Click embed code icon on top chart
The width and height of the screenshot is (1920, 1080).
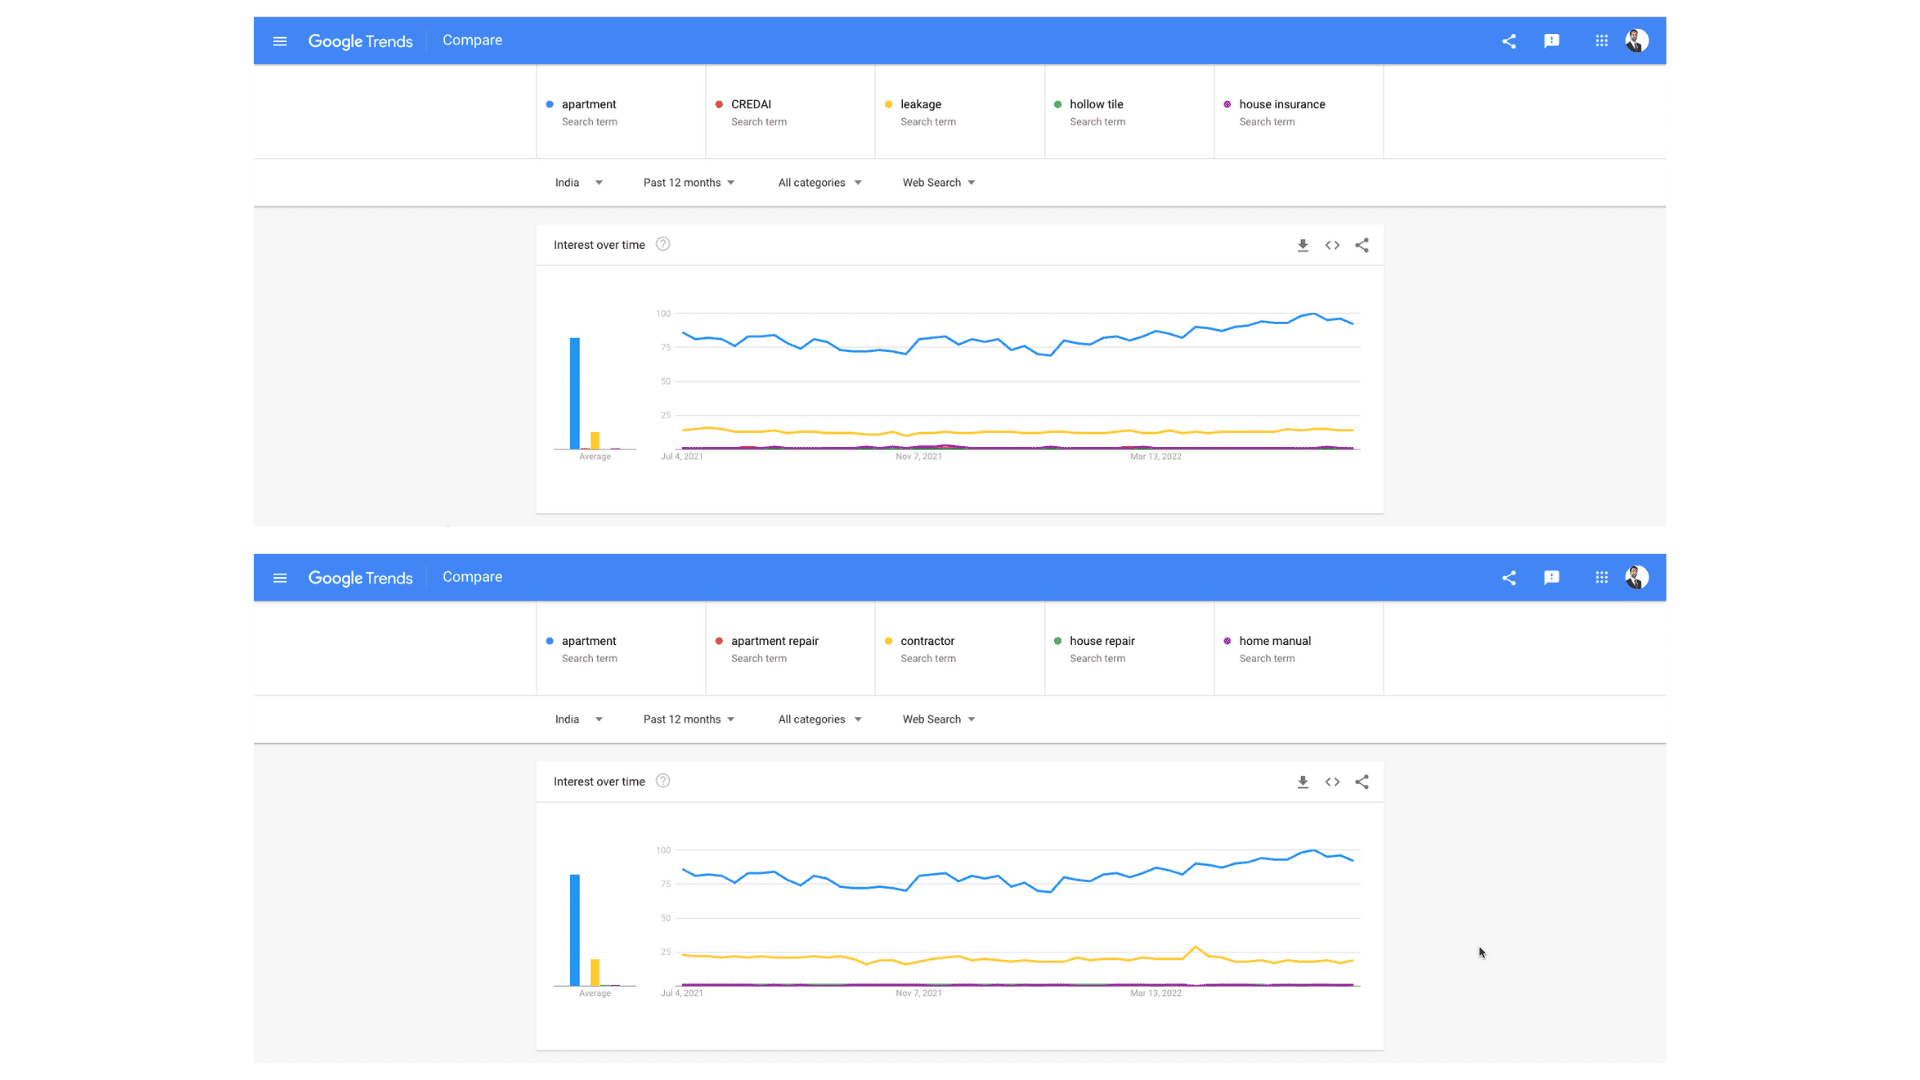[1332, 245]
